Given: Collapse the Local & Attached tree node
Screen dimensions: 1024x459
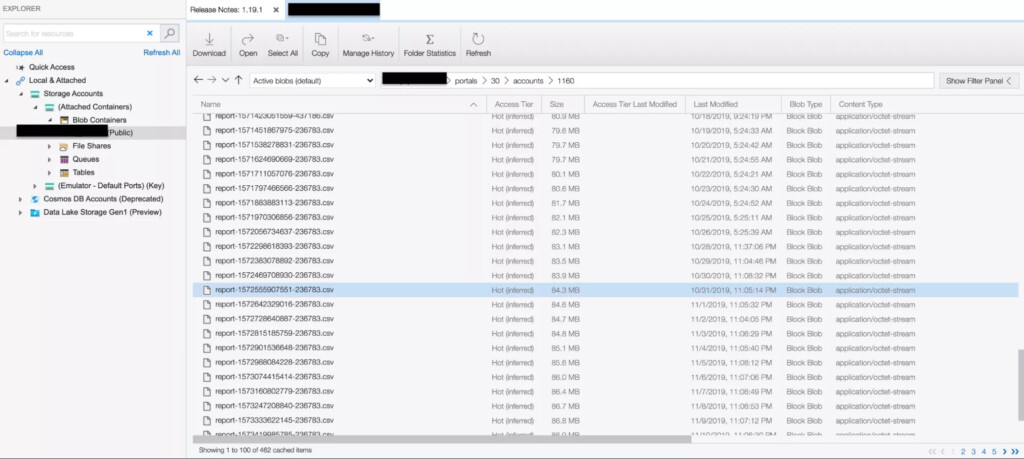Looking at the screenshot, I should click(7, 81).
